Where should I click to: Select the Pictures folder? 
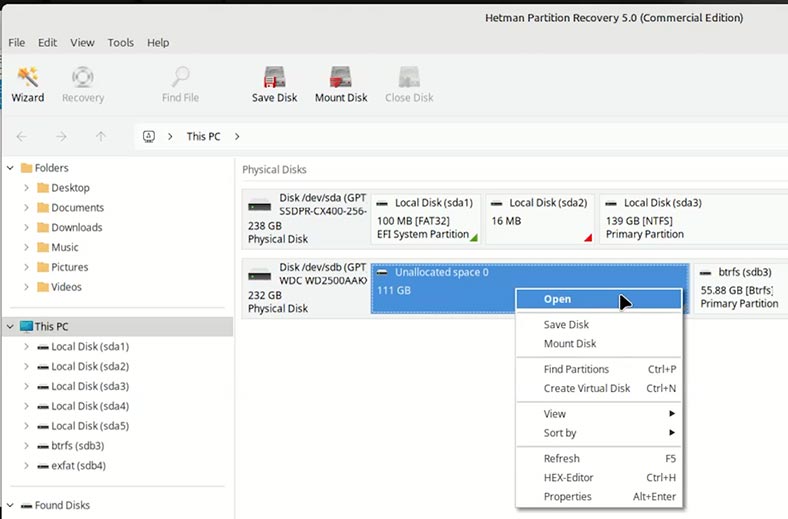pos(69,267)
